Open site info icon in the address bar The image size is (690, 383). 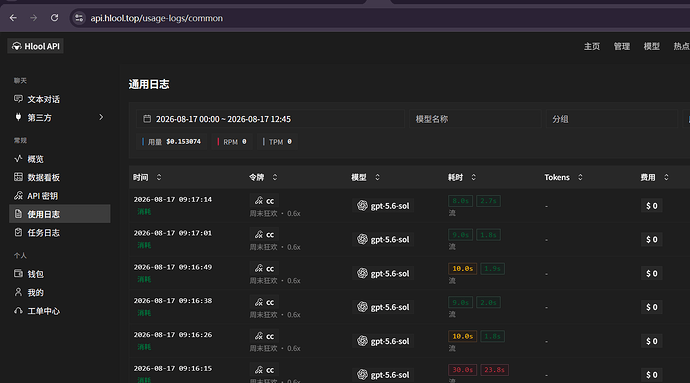[x=79, y=18]
